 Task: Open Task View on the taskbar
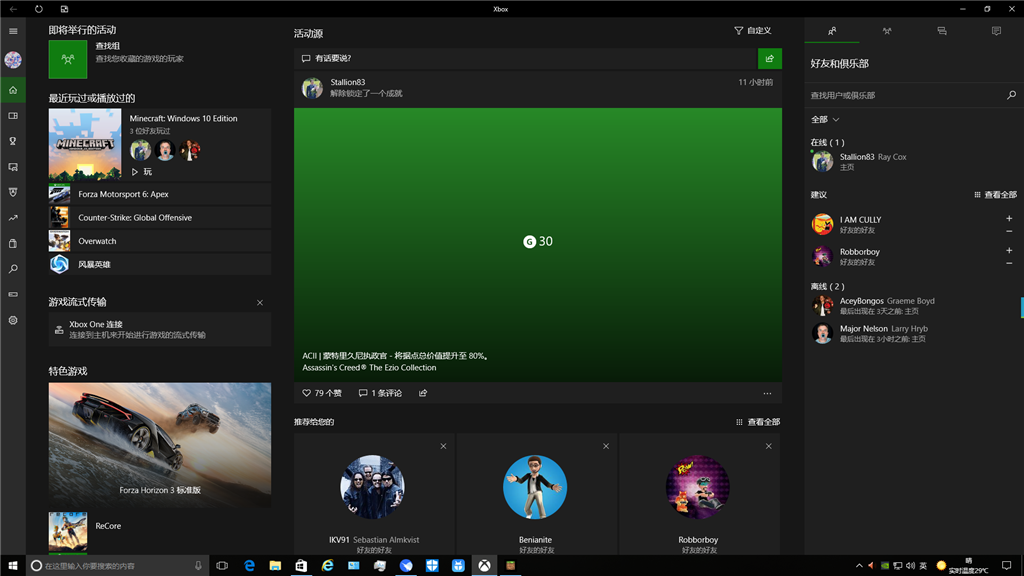(x=222, y=566)
